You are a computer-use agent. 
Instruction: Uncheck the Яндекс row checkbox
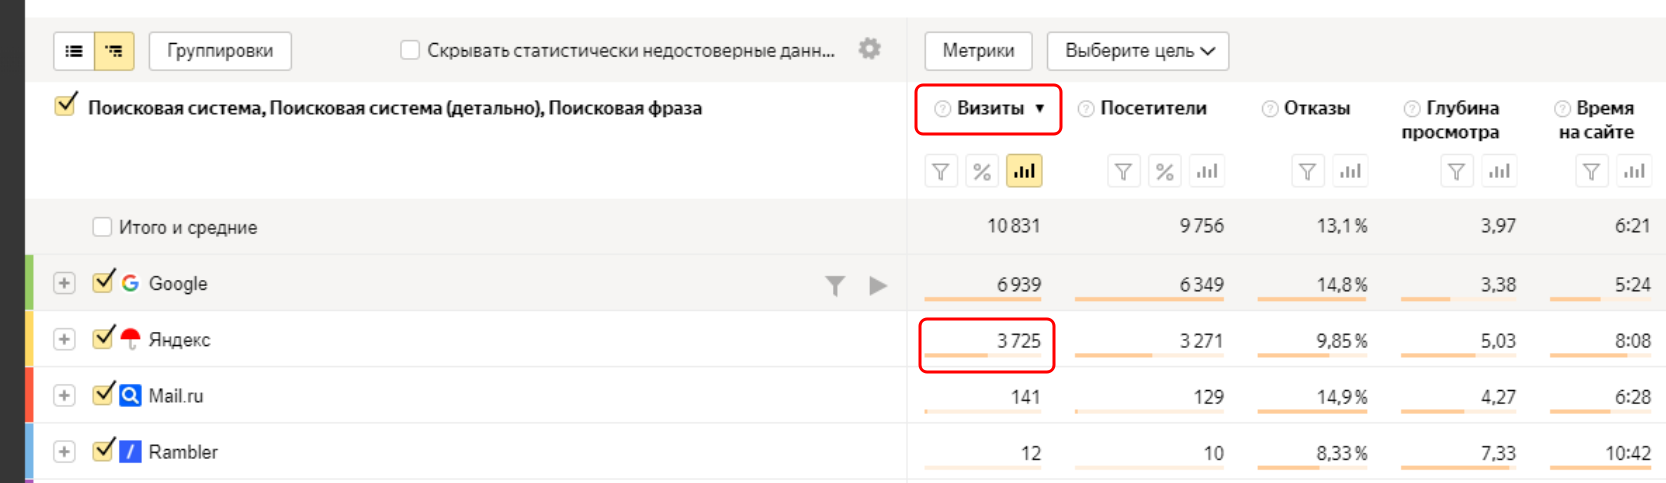(x=102, y=339)
